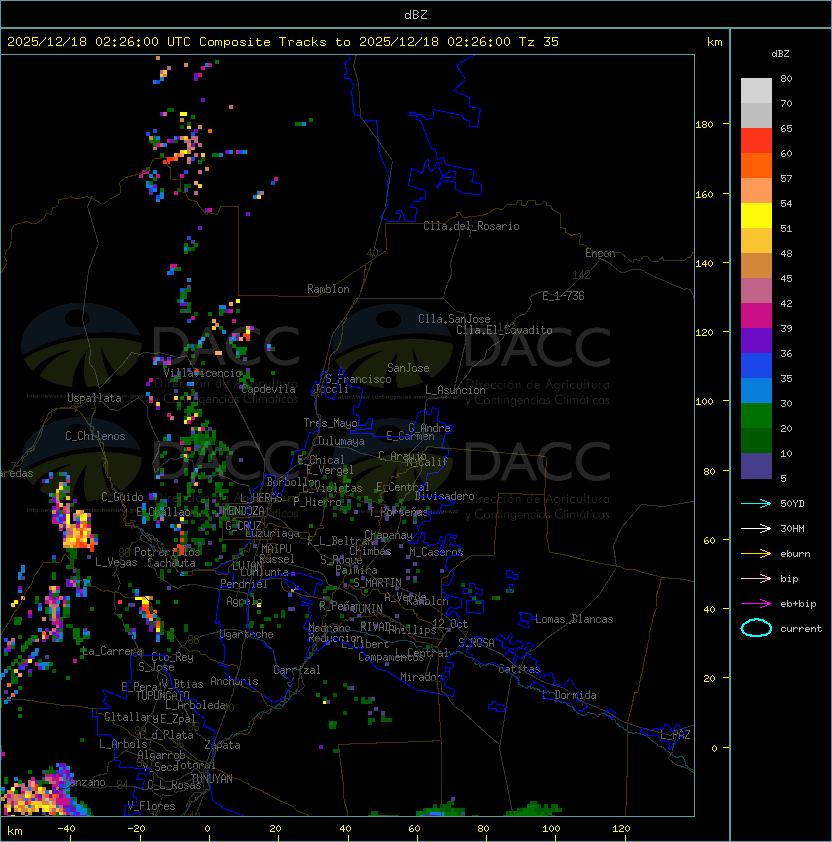
Task: Click the MAIPU label
Action: tap(276, 549)
